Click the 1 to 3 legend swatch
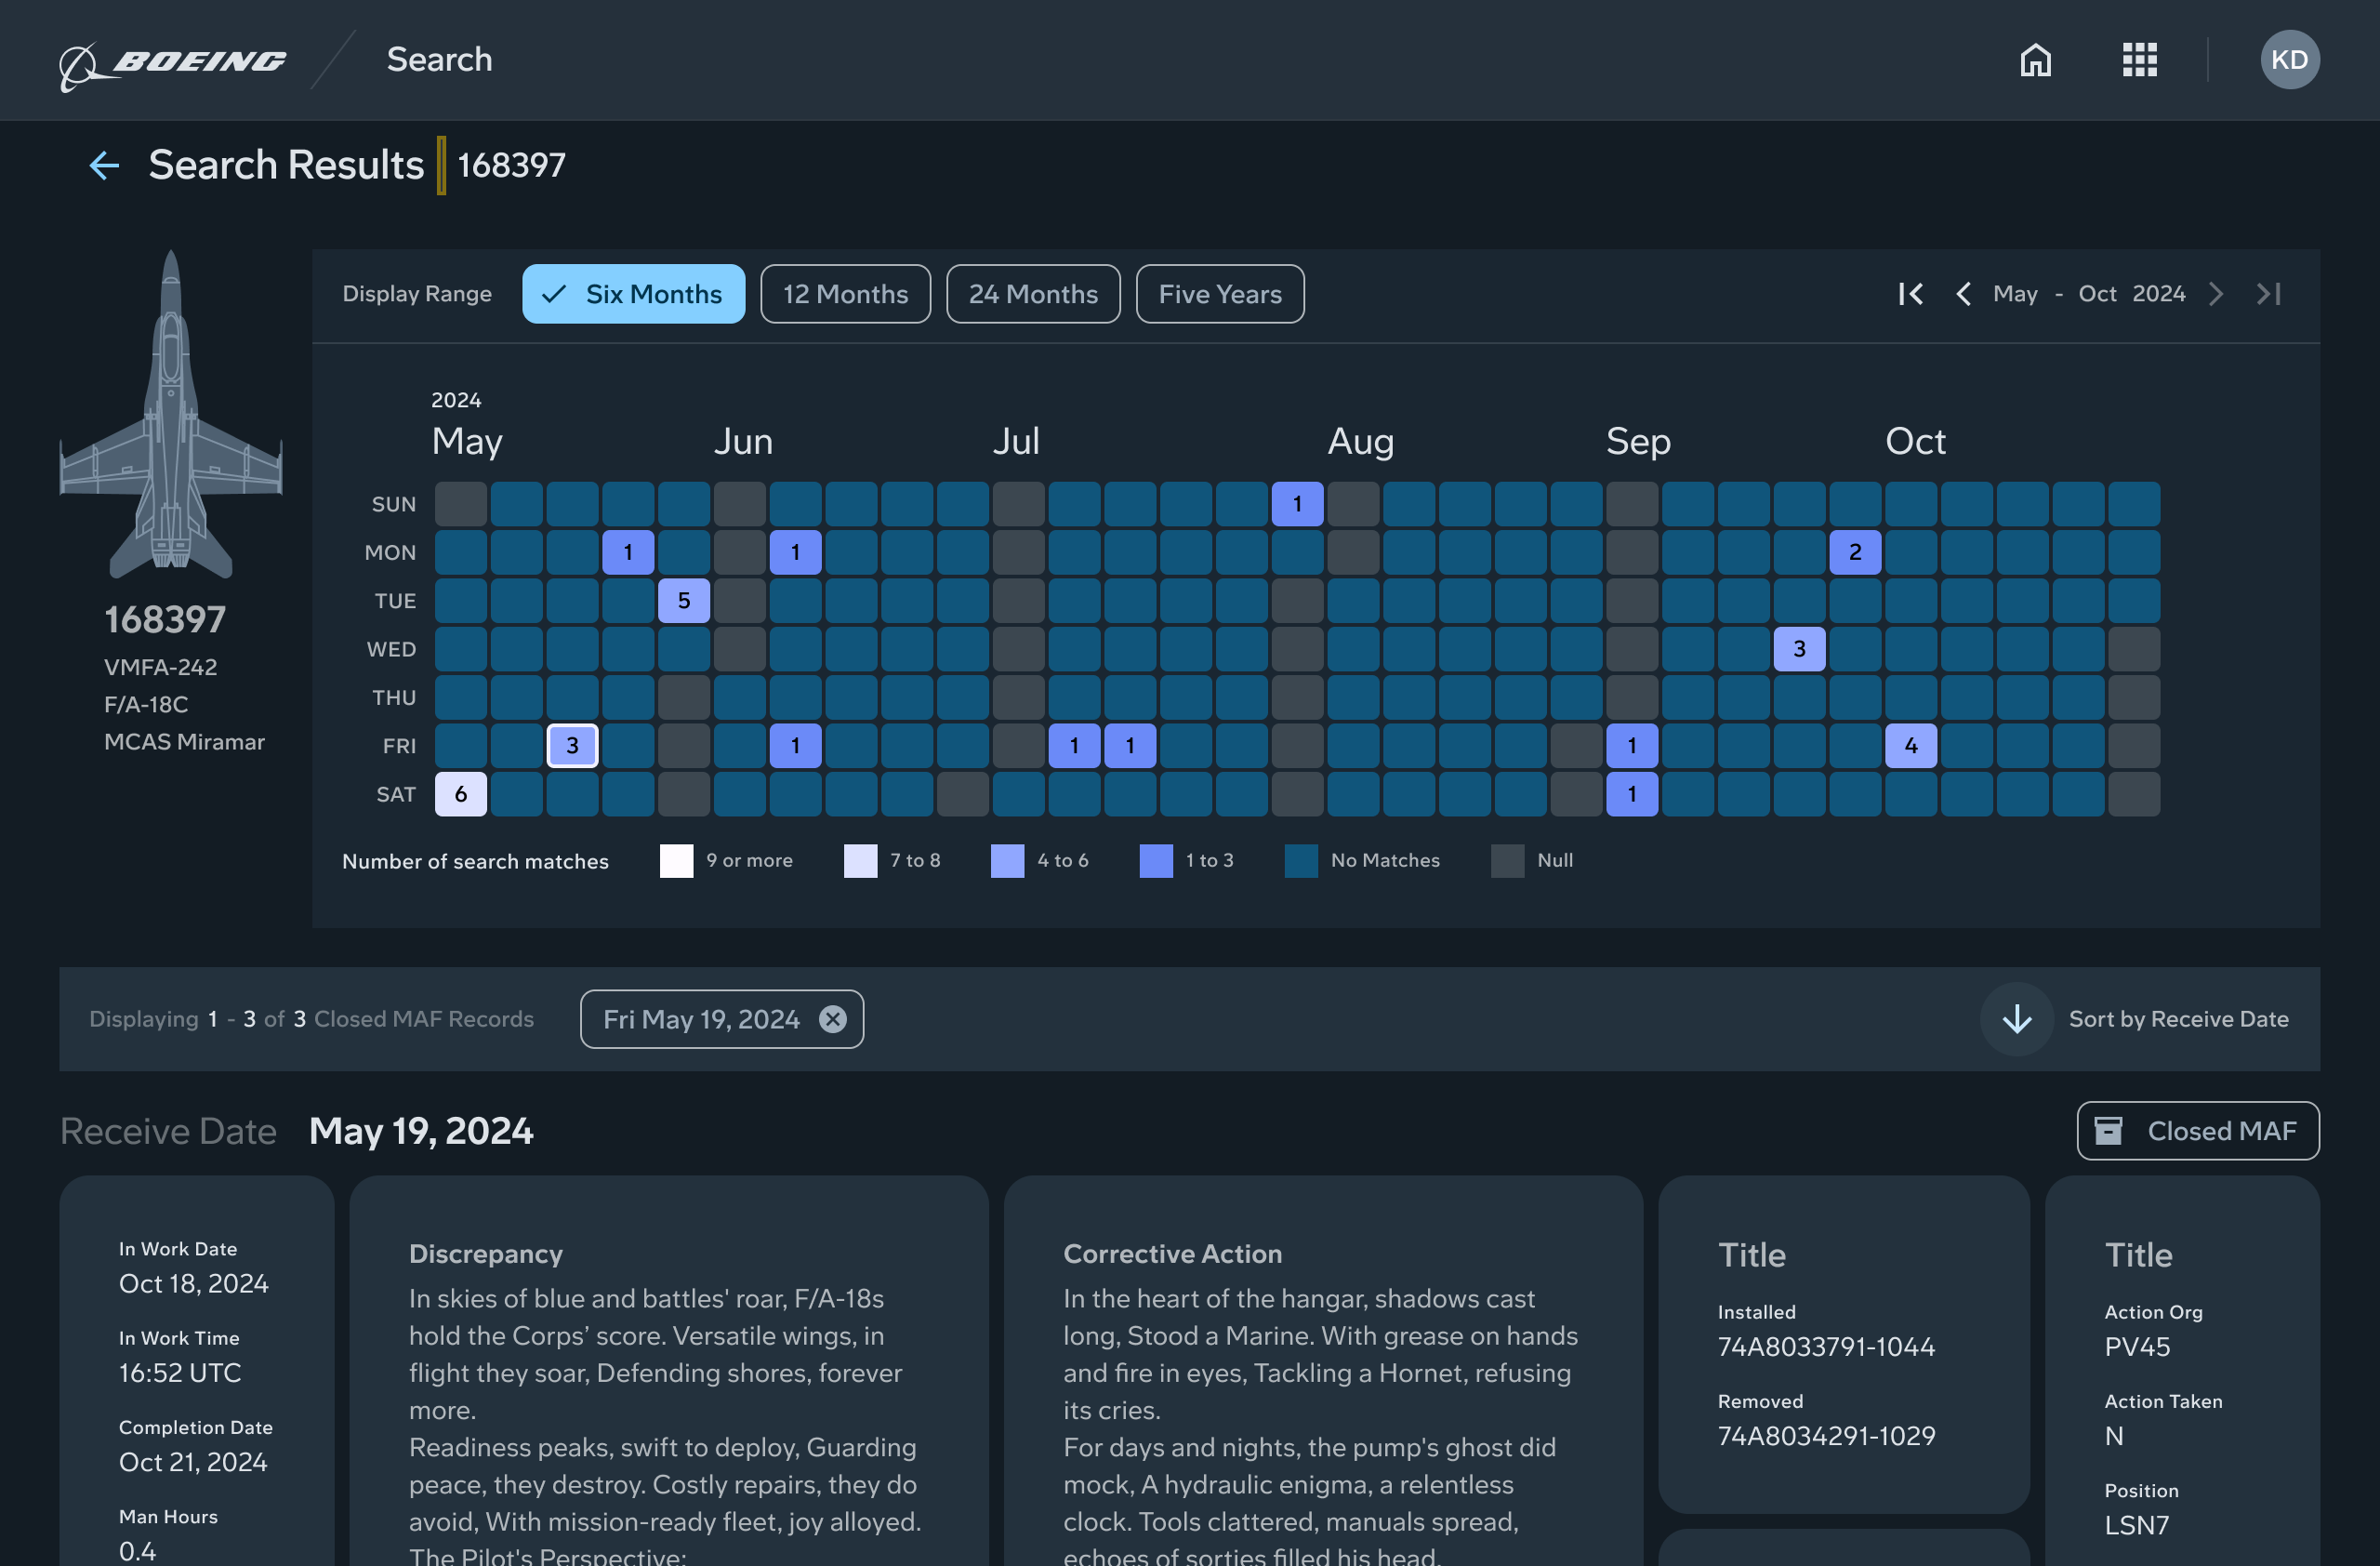This screenshot has width=2380, height=1566. pos(1156,861)
